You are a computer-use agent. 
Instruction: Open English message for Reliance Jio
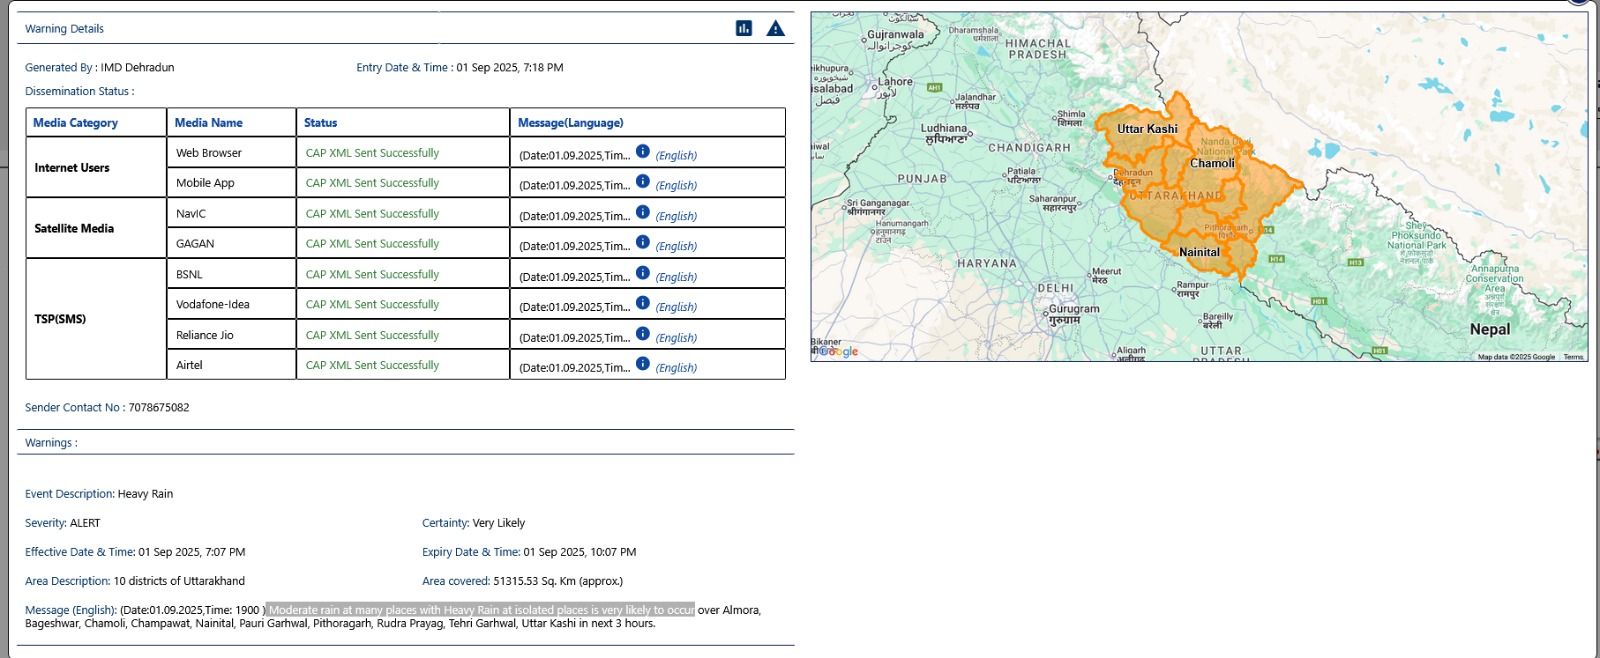[676, 338]
